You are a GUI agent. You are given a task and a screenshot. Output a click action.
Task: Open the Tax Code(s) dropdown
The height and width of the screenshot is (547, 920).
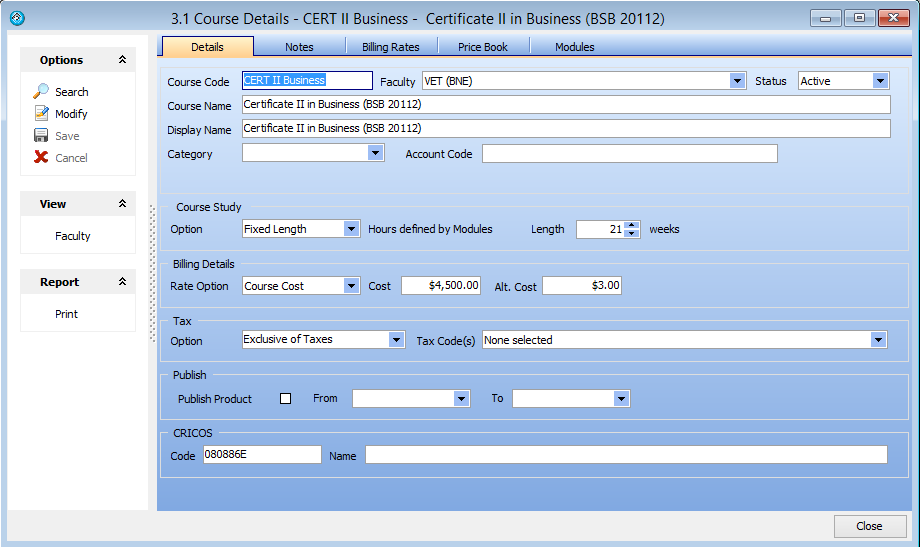point(878,340)
